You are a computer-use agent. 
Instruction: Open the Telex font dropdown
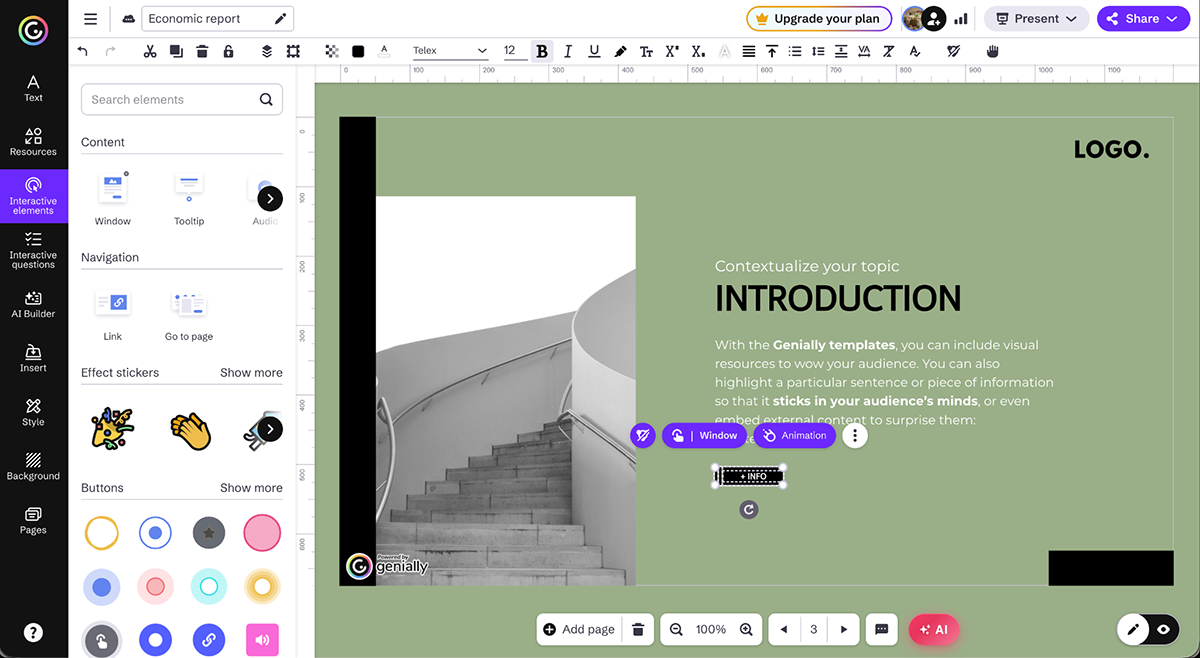tap(450, 51)
